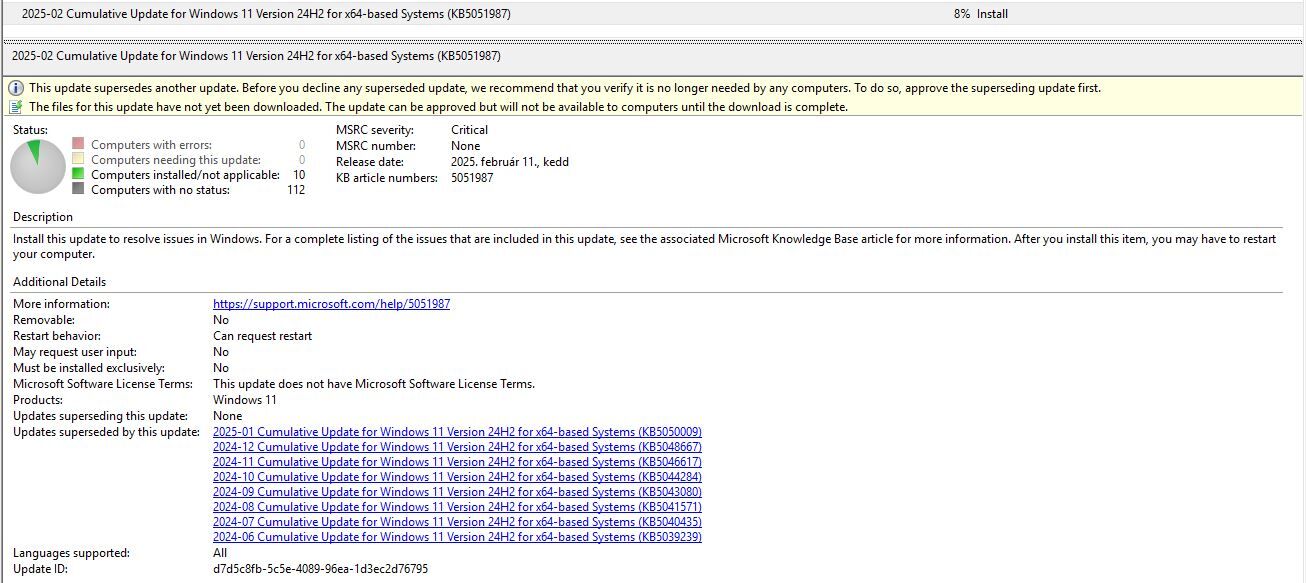Click the Update ID d7d5c8fb-5c5e-4089-96ea-1d3ec2d76795
1306x583 pixels.
coord(320,569)
